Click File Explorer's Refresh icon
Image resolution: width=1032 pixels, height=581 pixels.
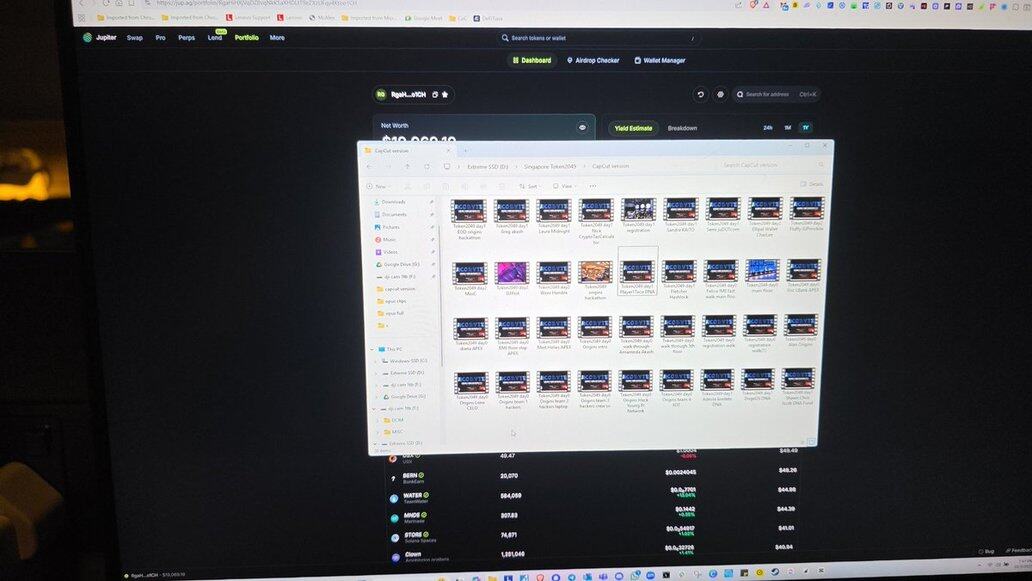click(x=427, y=167)
